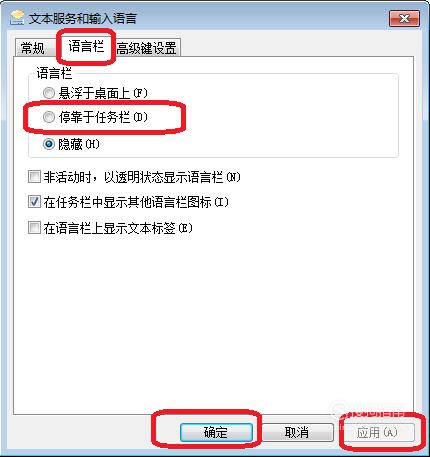Viewport: 430px width, 457px height.
Task: Choose the 停靠于任务栏 radio circle
Action: point(49,117)
